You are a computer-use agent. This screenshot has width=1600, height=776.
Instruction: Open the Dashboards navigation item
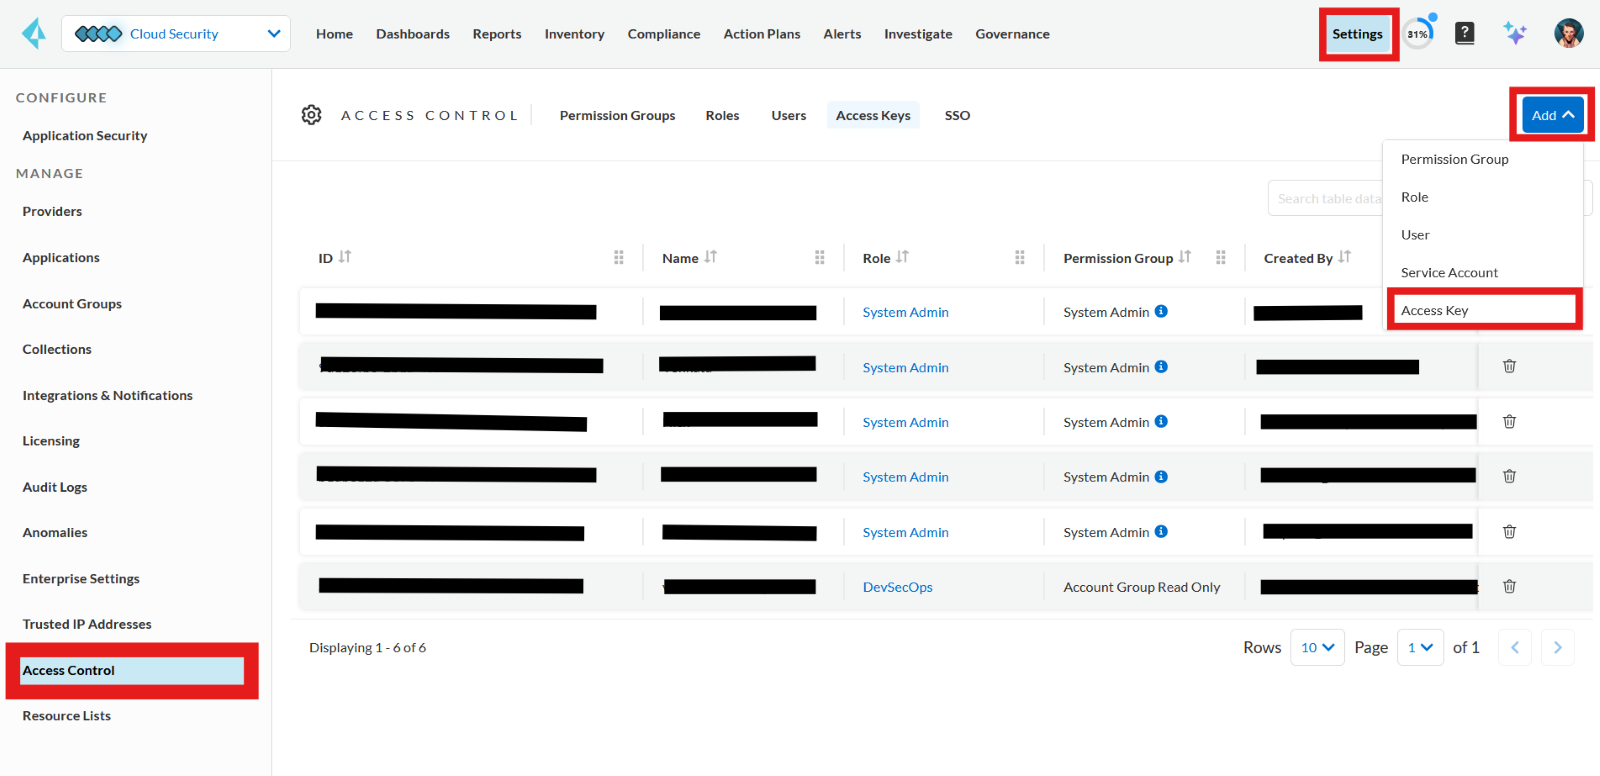pos(412,33)
